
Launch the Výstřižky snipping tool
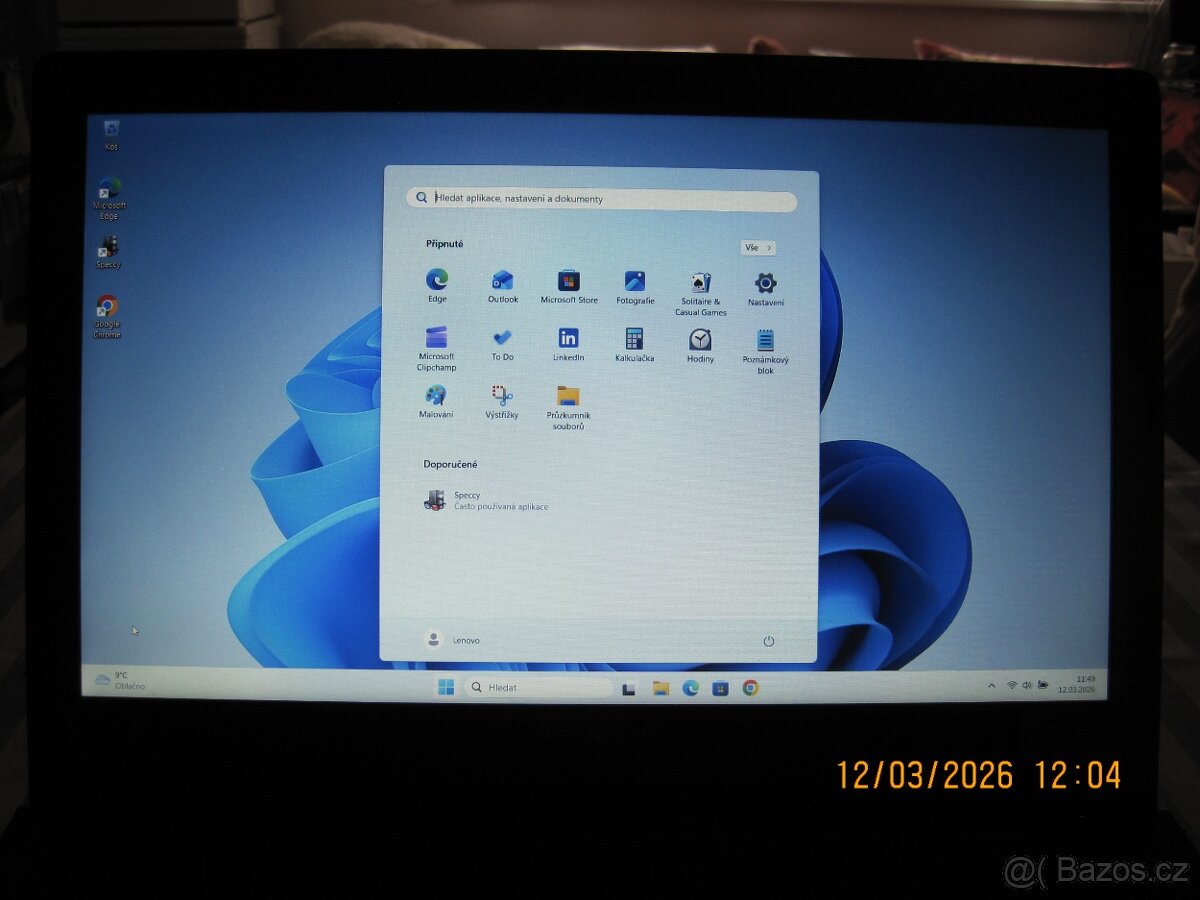coord(502,398)
